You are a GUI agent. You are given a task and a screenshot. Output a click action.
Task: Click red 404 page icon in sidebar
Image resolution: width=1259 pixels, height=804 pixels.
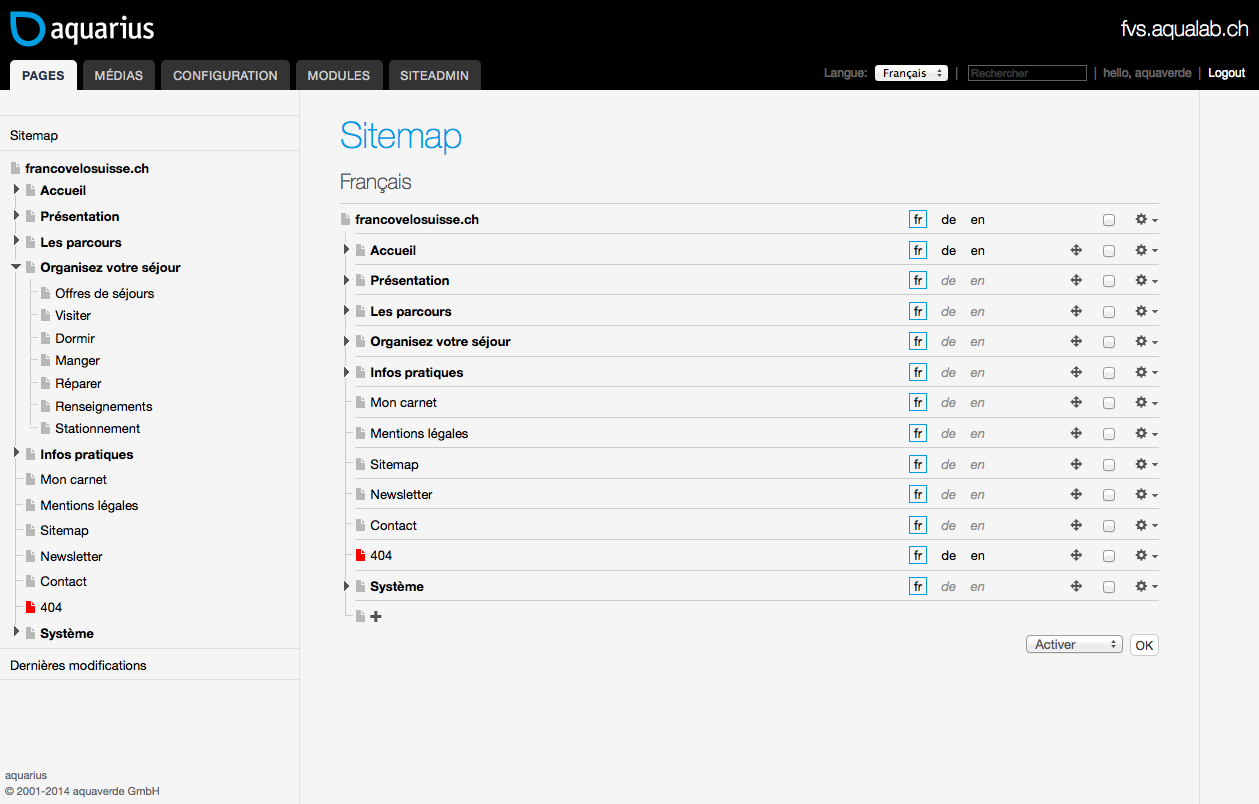point(30,608)
